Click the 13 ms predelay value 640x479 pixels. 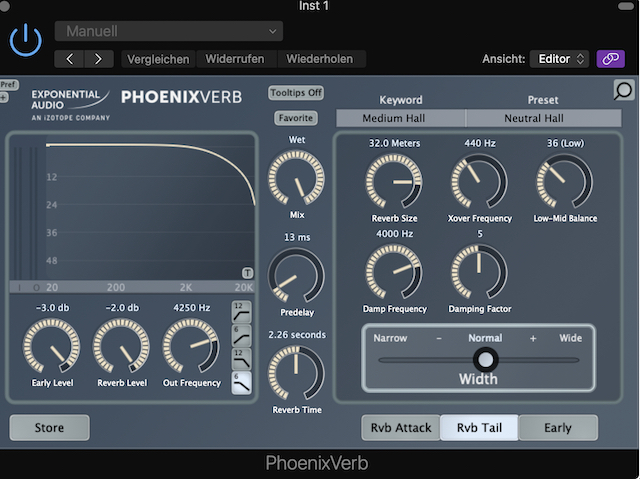(297, 237)
